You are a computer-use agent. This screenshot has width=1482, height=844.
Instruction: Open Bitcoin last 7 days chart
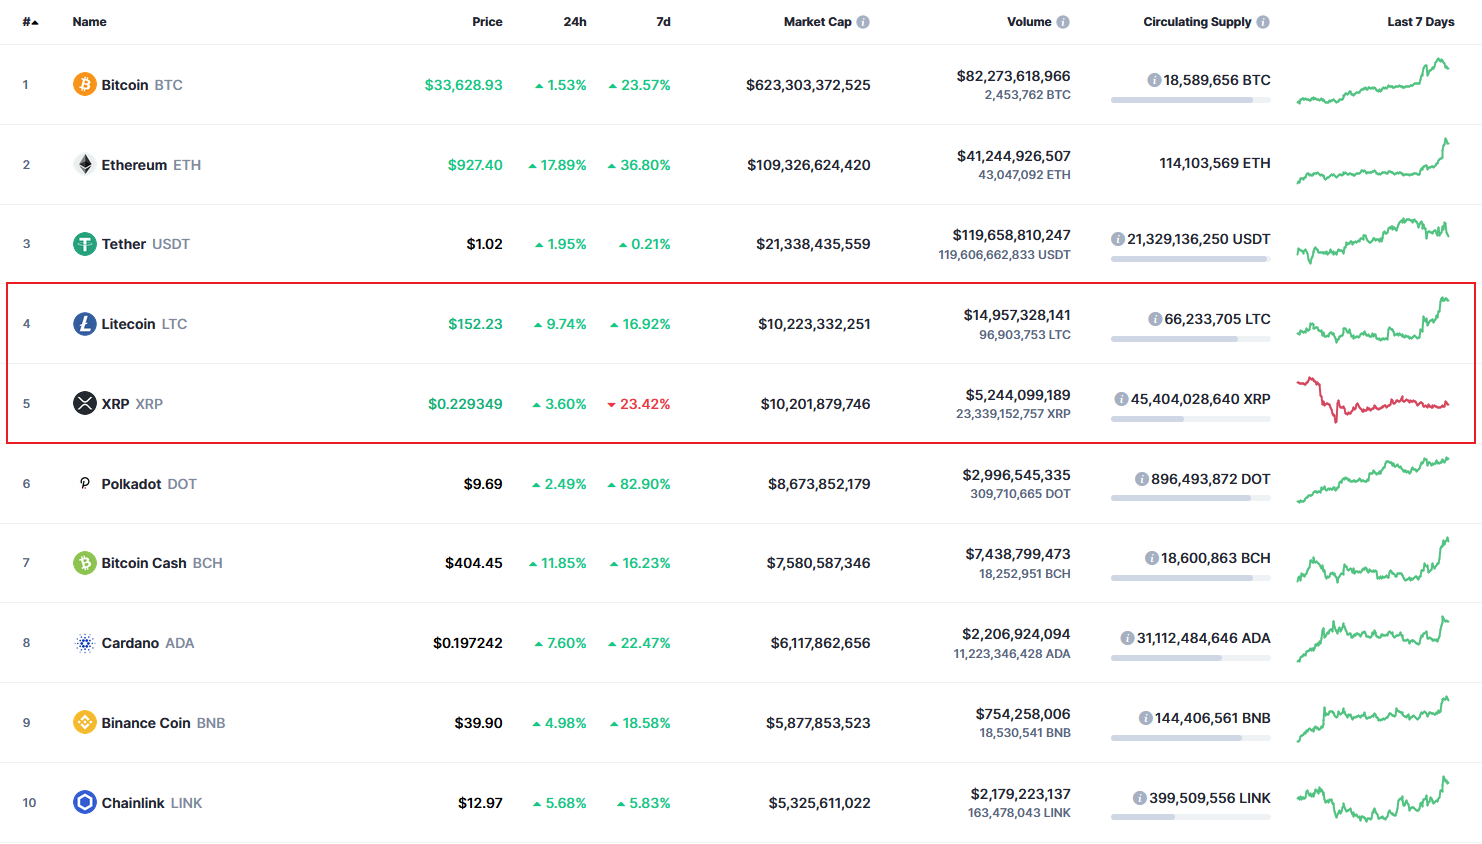tap(1373, 81)
